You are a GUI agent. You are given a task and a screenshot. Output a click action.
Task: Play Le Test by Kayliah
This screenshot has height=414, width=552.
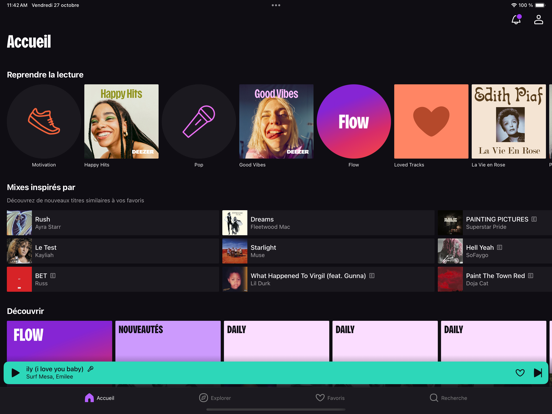113,251
